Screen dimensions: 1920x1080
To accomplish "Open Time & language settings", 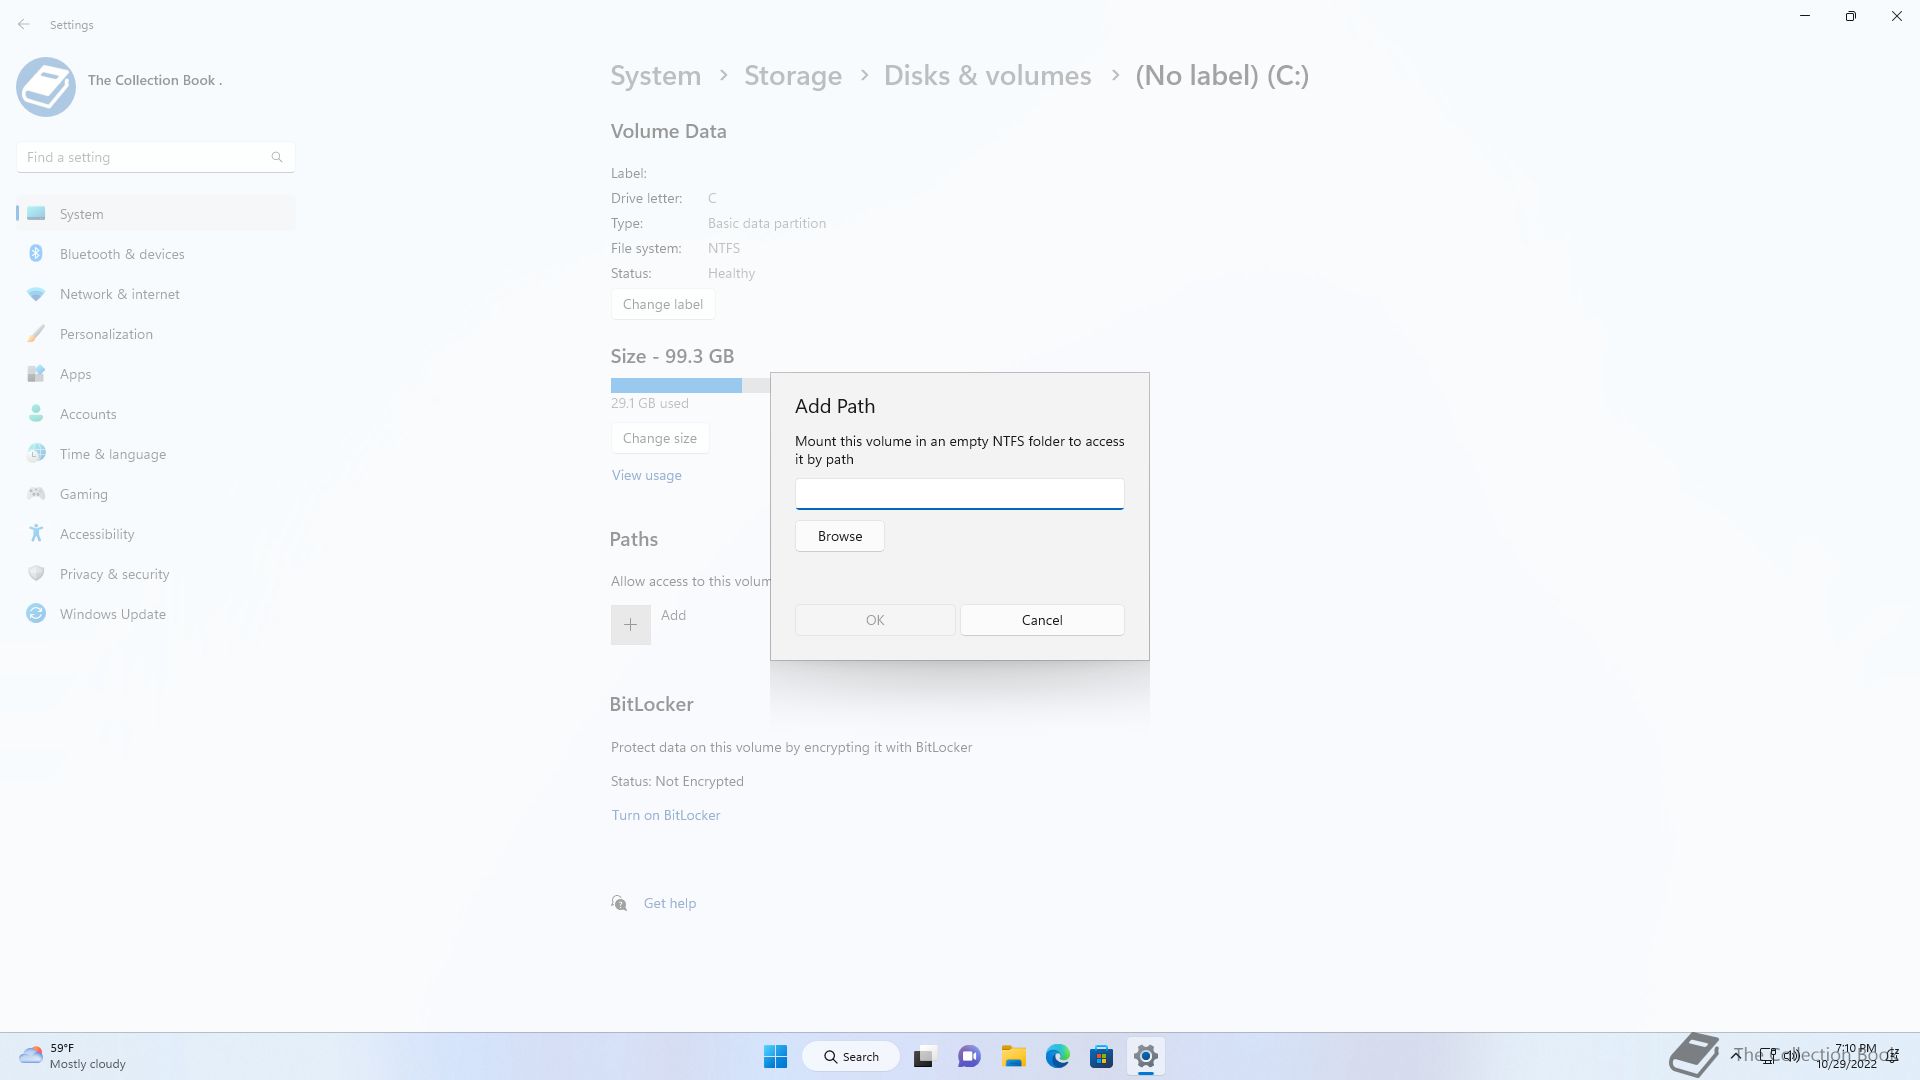I will [x=155, y=454].
